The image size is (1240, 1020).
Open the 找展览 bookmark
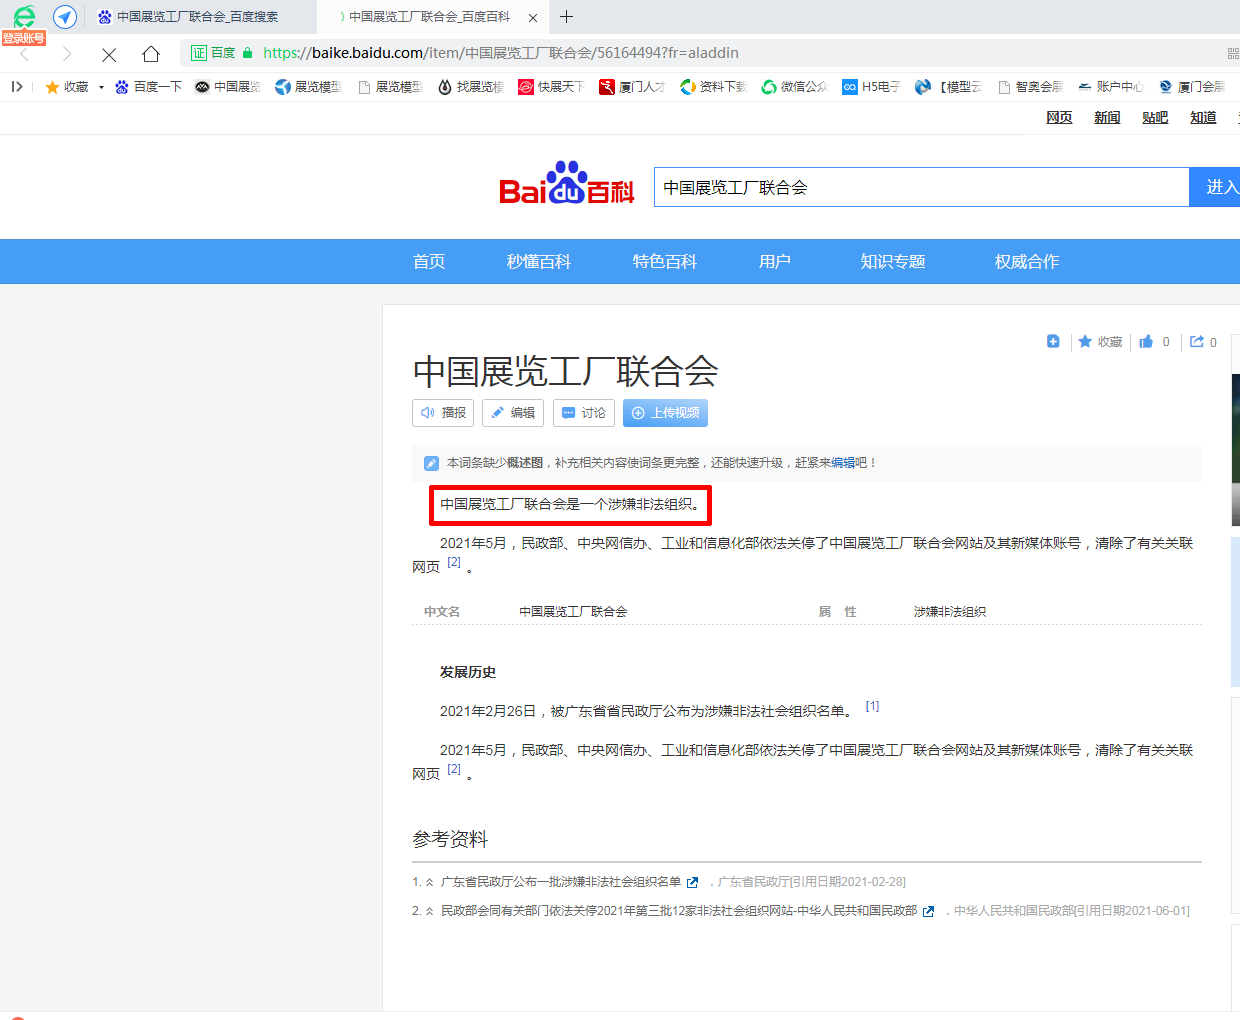pyautogui.click(x=471, y=87)
